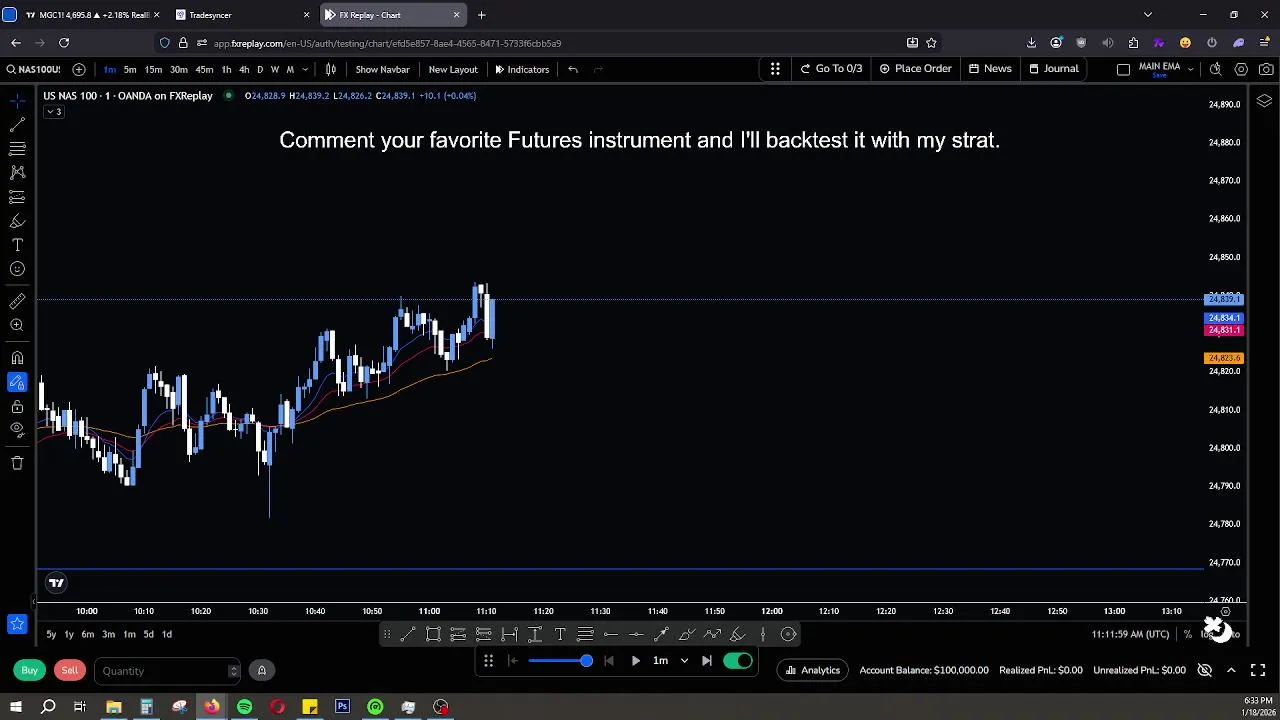Toggle the green replay switch

tap(738, 660)
